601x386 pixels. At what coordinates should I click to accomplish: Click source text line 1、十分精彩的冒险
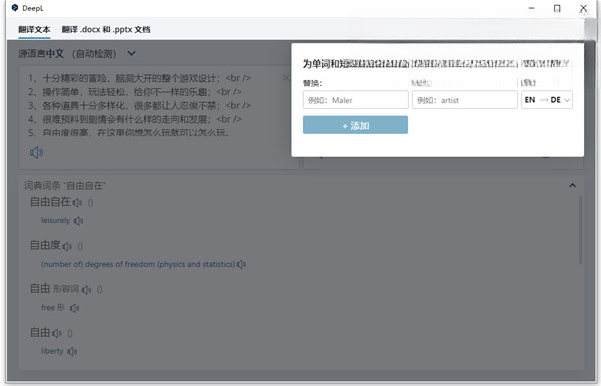coord(139,78)
